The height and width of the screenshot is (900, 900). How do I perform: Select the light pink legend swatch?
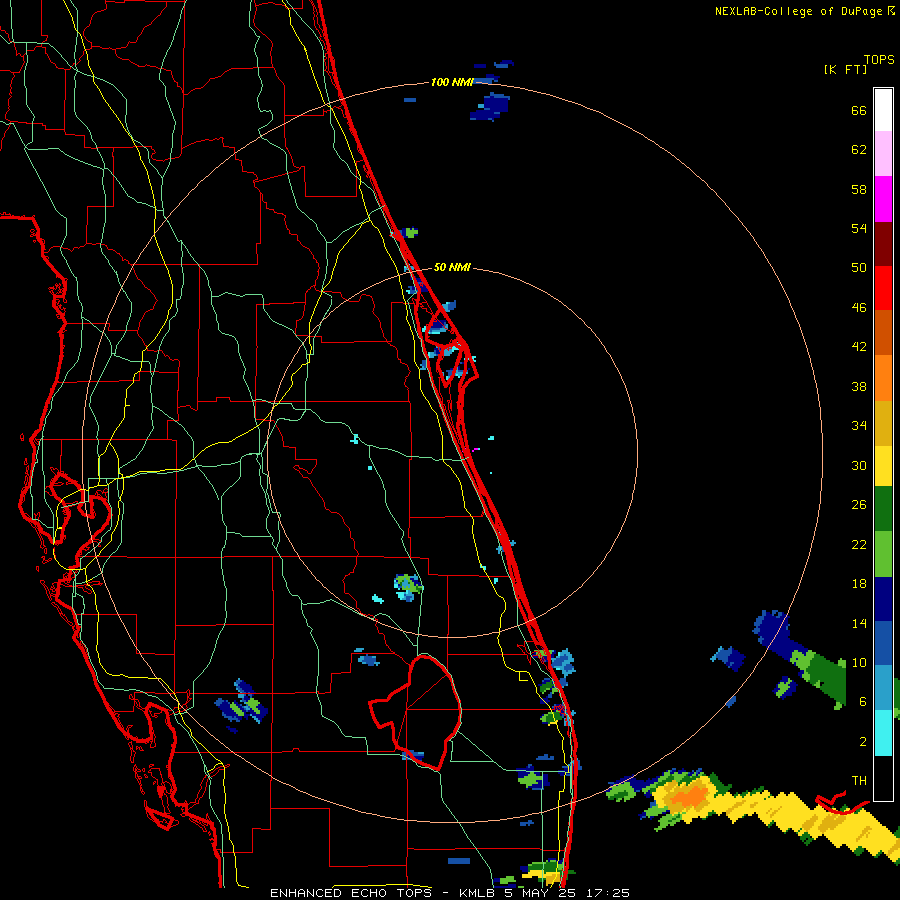pos(883,154)
